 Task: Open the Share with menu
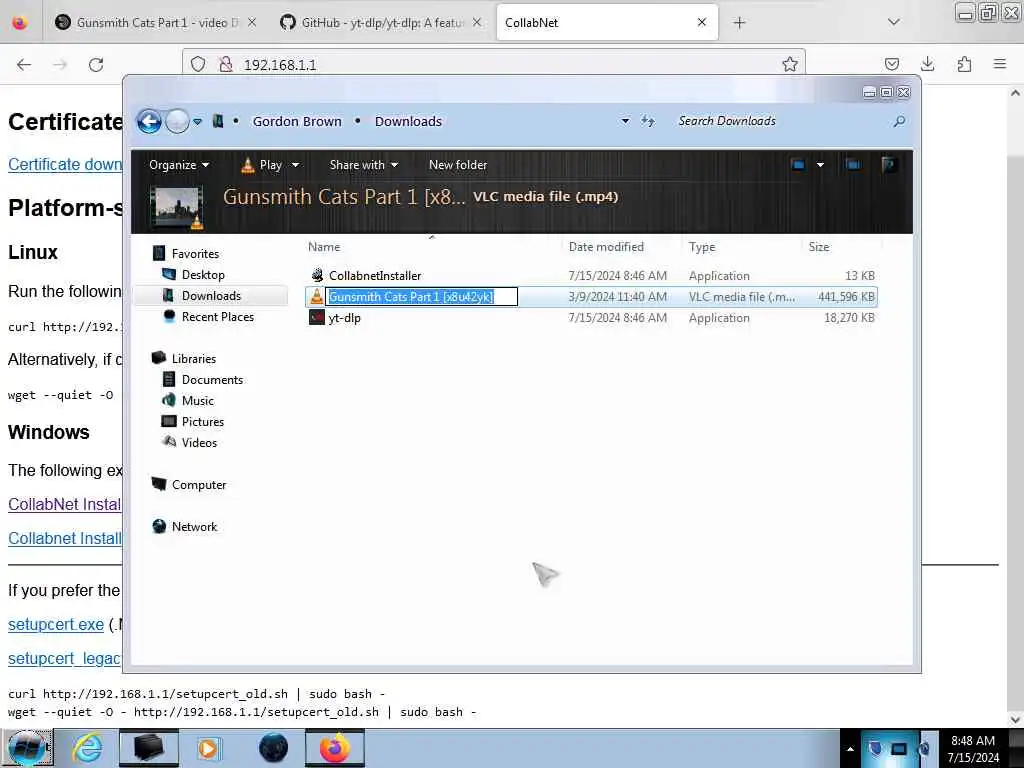pos(364,165)
